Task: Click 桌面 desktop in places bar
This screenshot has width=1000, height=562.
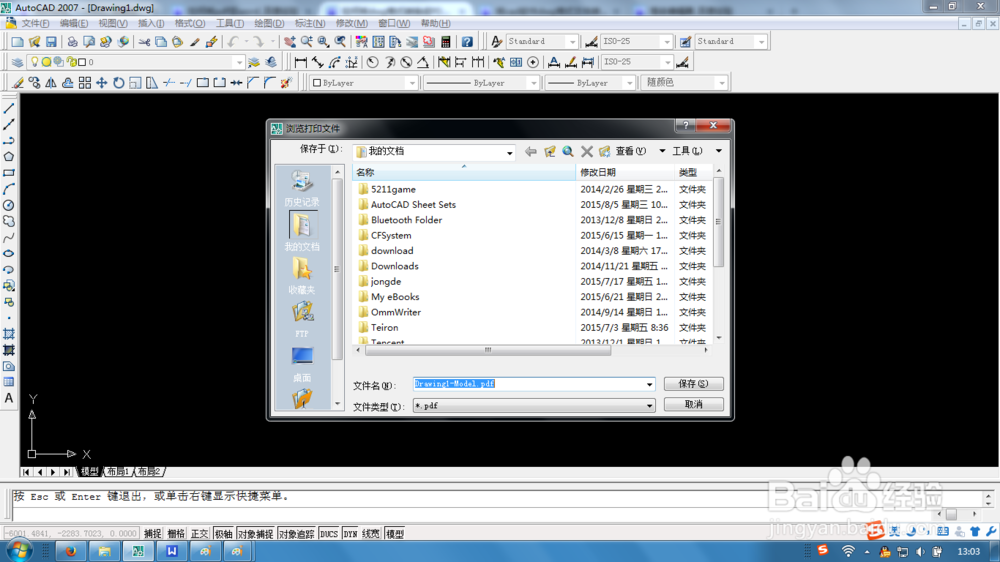Action: [302, 364]
